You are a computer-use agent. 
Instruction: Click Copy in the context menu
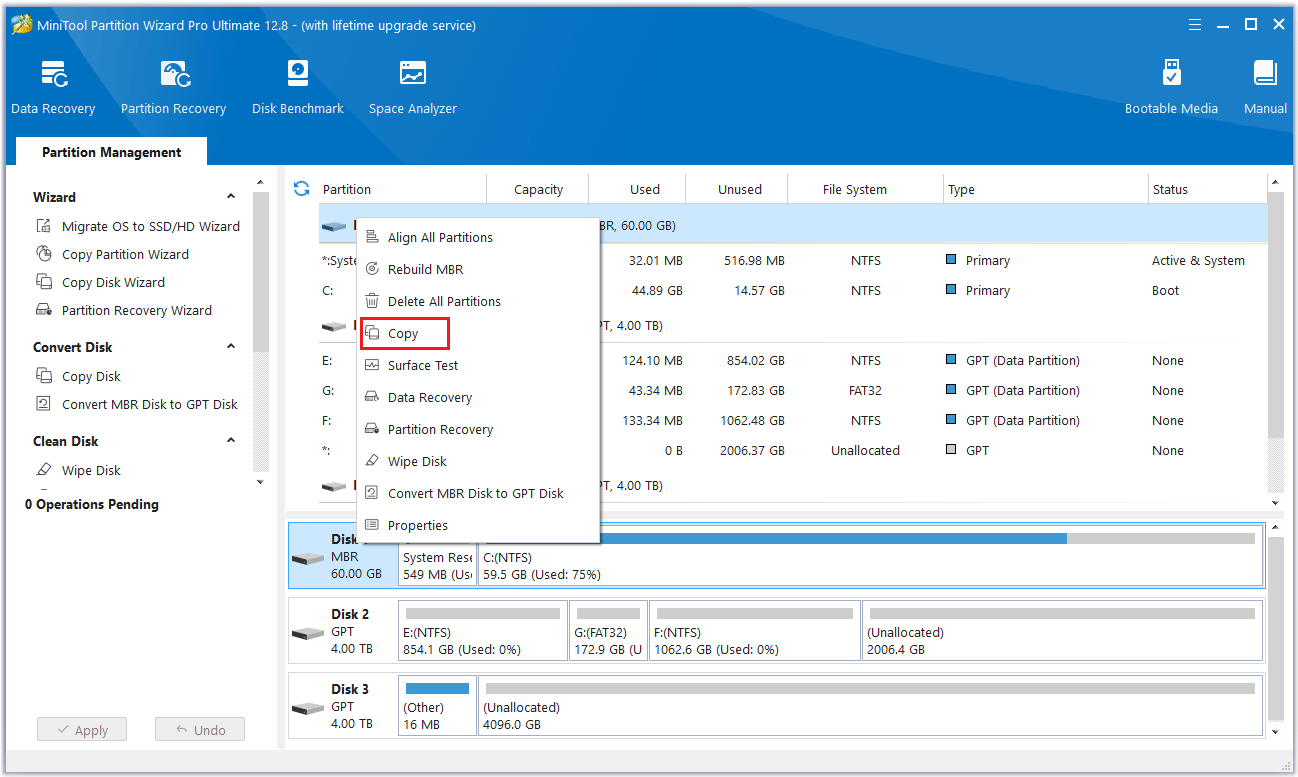coord(478,333)
